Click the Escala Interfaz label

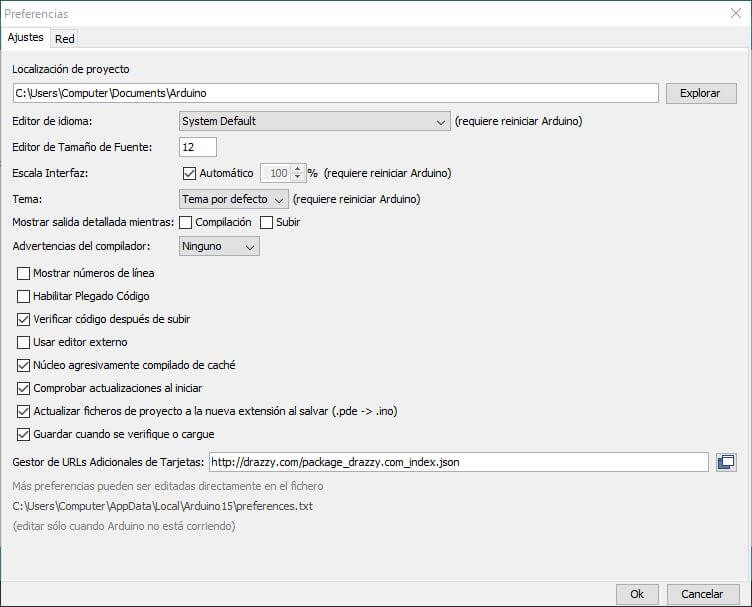tap(50, 173)
